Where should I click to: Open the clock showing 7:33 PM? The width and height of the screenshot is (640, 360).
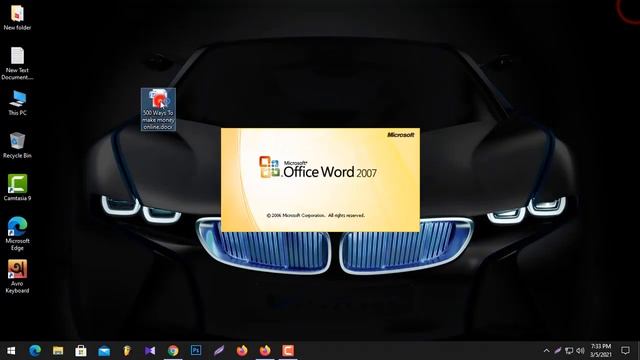pos(601,351)
